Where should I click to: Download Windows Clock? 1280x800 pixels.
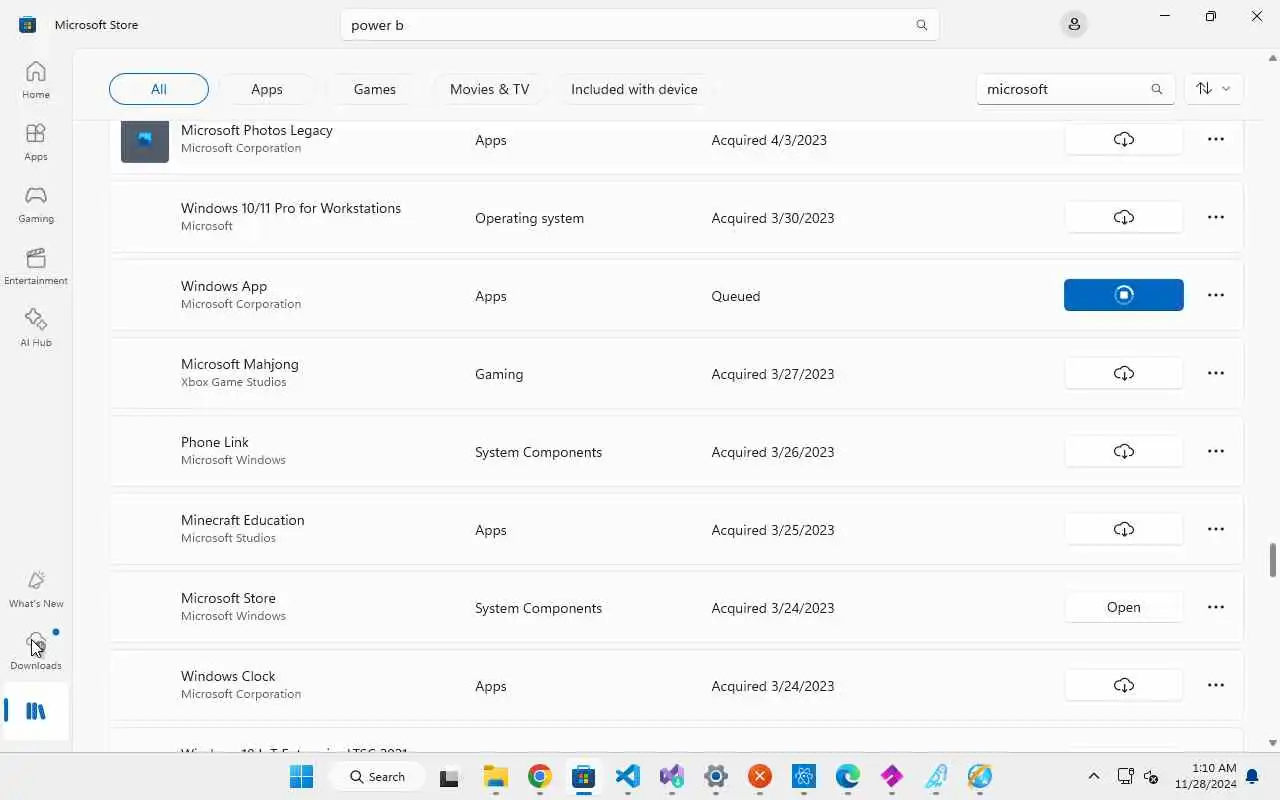click(1124, 685)
